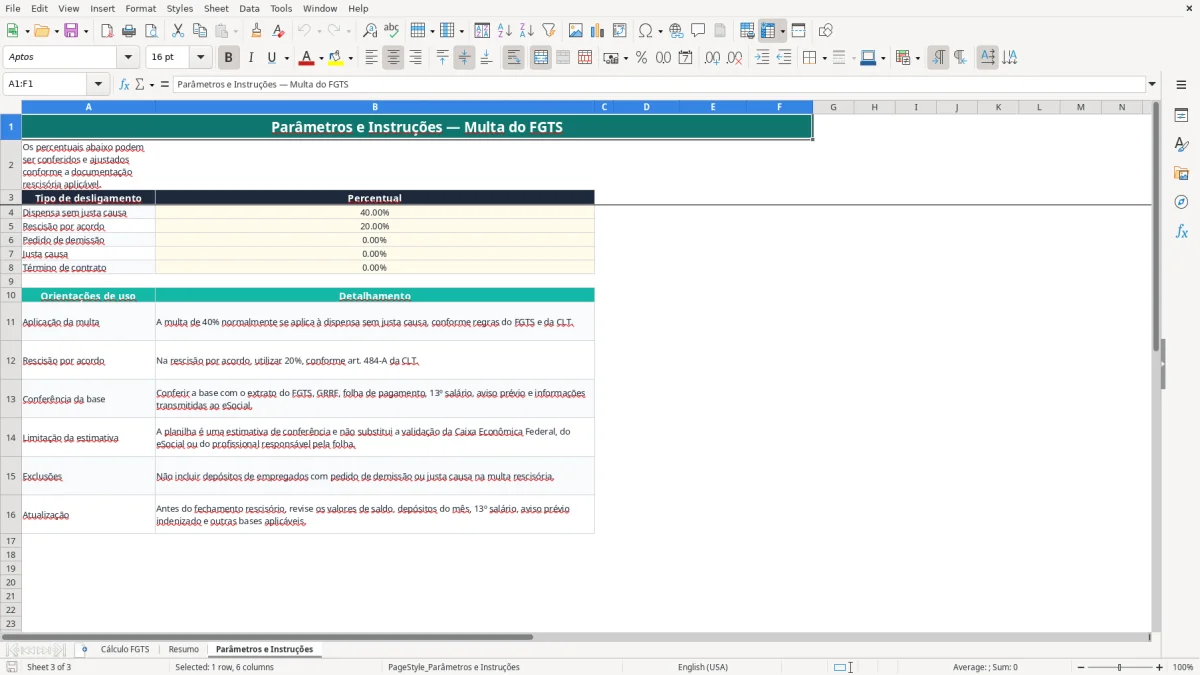This screenshot has height=675, width=1200.
Task: Open the Styles menu
Action: (x=180, y=8)
